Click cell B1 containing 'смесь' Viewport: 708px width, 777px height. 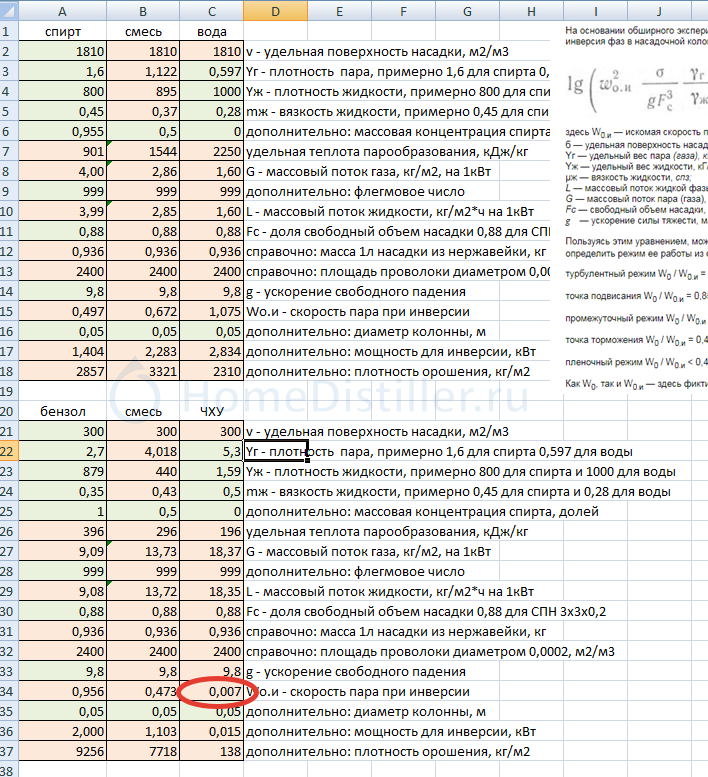point(143,31)
